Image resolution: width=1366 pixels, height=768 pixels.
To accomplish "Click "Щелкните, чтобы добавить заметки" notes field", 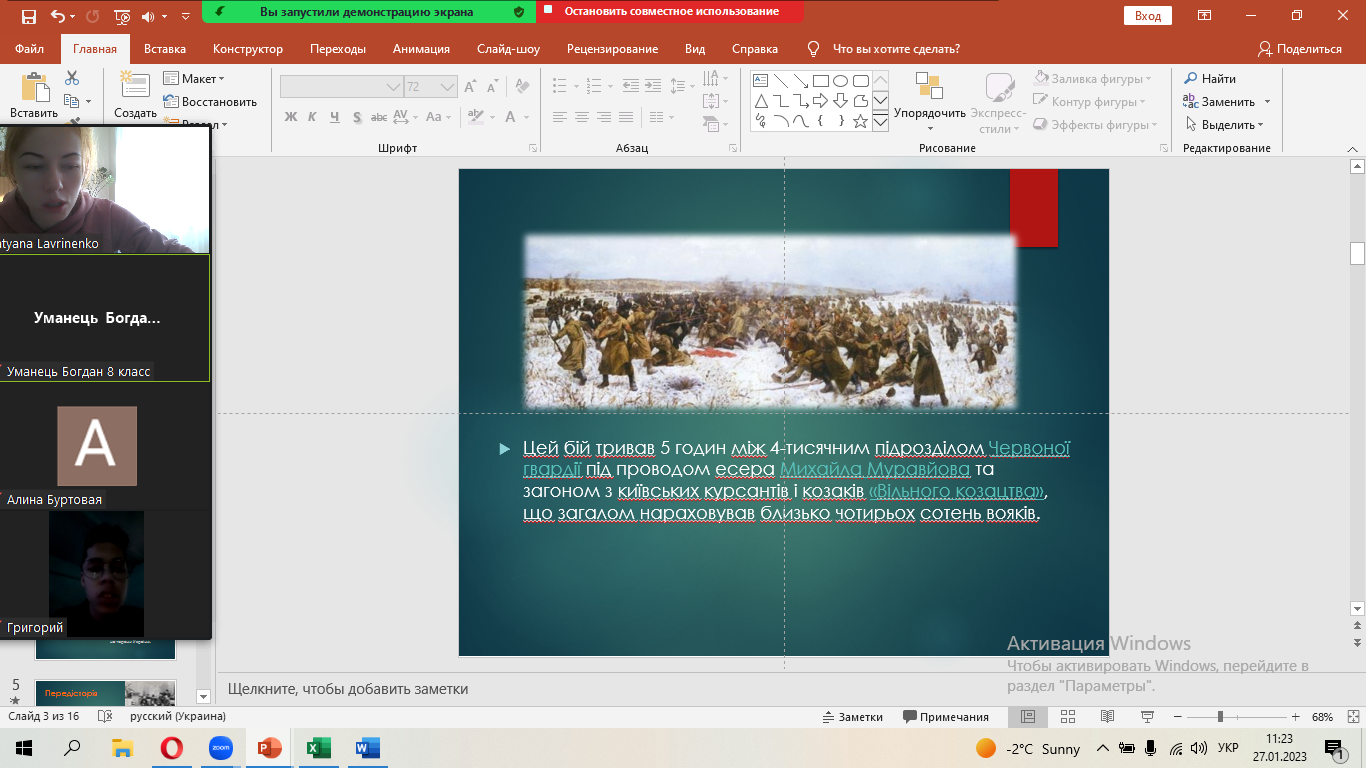I will click(348, 689).
